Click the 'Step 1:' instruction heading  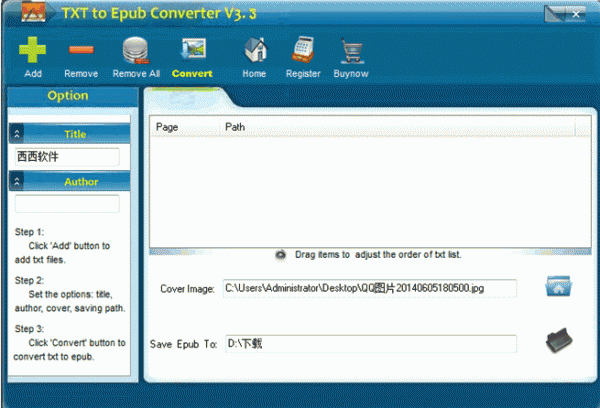pos(29,232)
